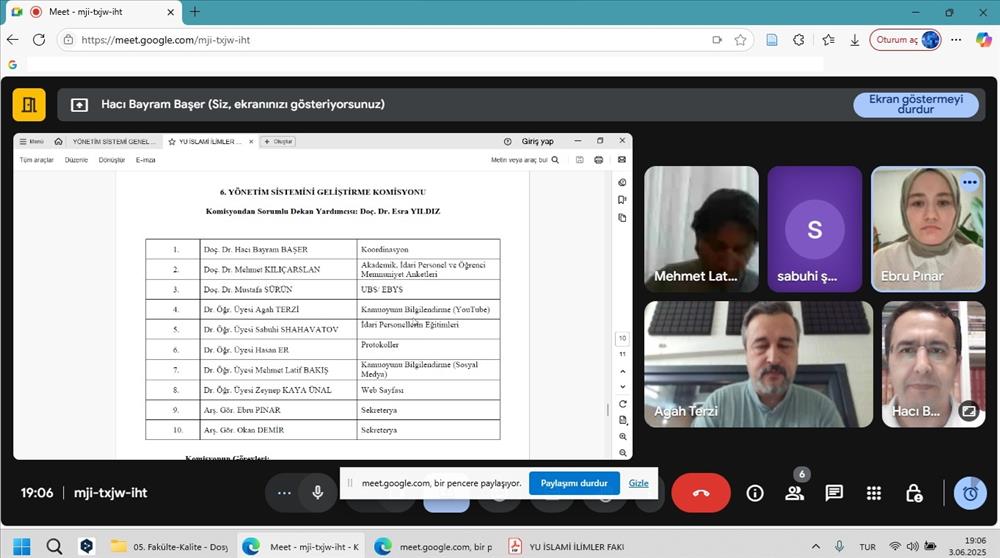Click the search magnifier in PDF toolbar
Image resolution: width=1000 pixels, height=558 pixels.
[x=555, y=160]
